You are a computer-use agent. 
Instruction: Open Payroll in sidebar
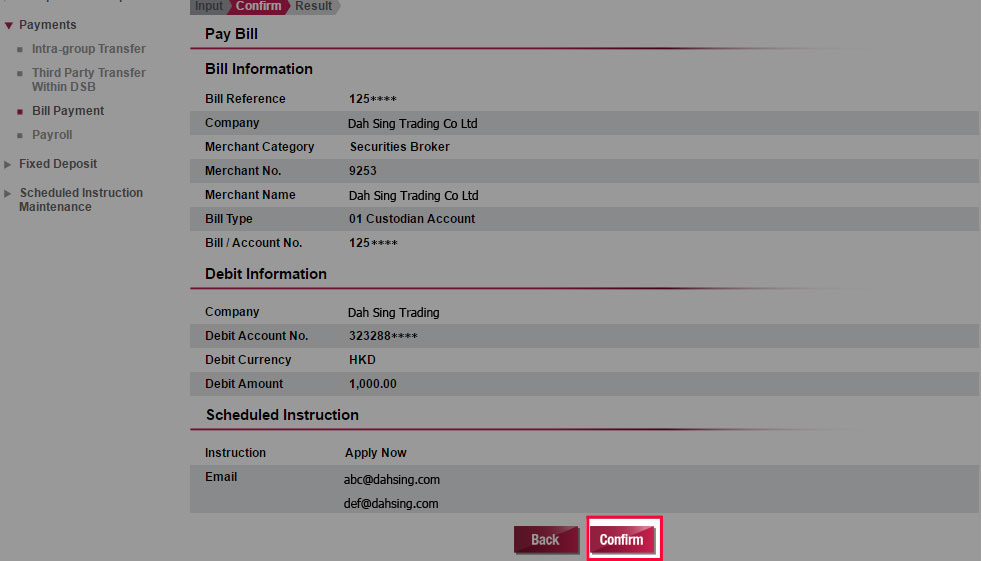click(x=52, y=135)
